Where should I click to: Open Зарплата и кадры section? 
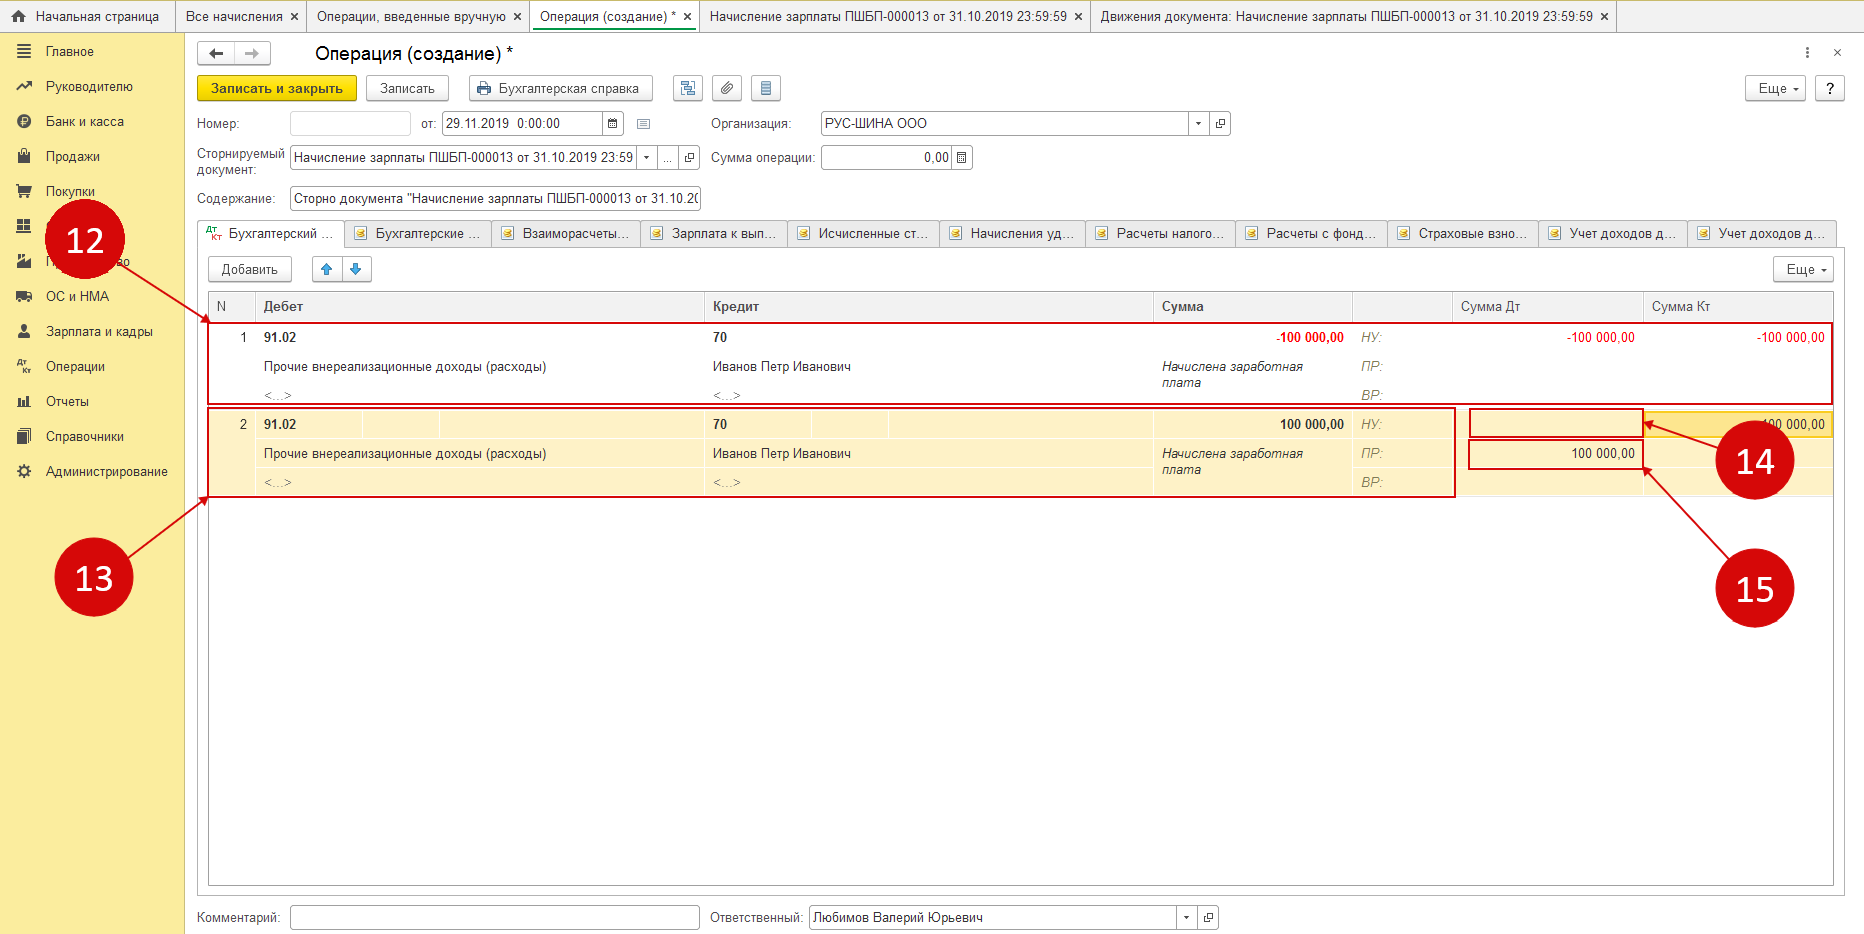99,331
